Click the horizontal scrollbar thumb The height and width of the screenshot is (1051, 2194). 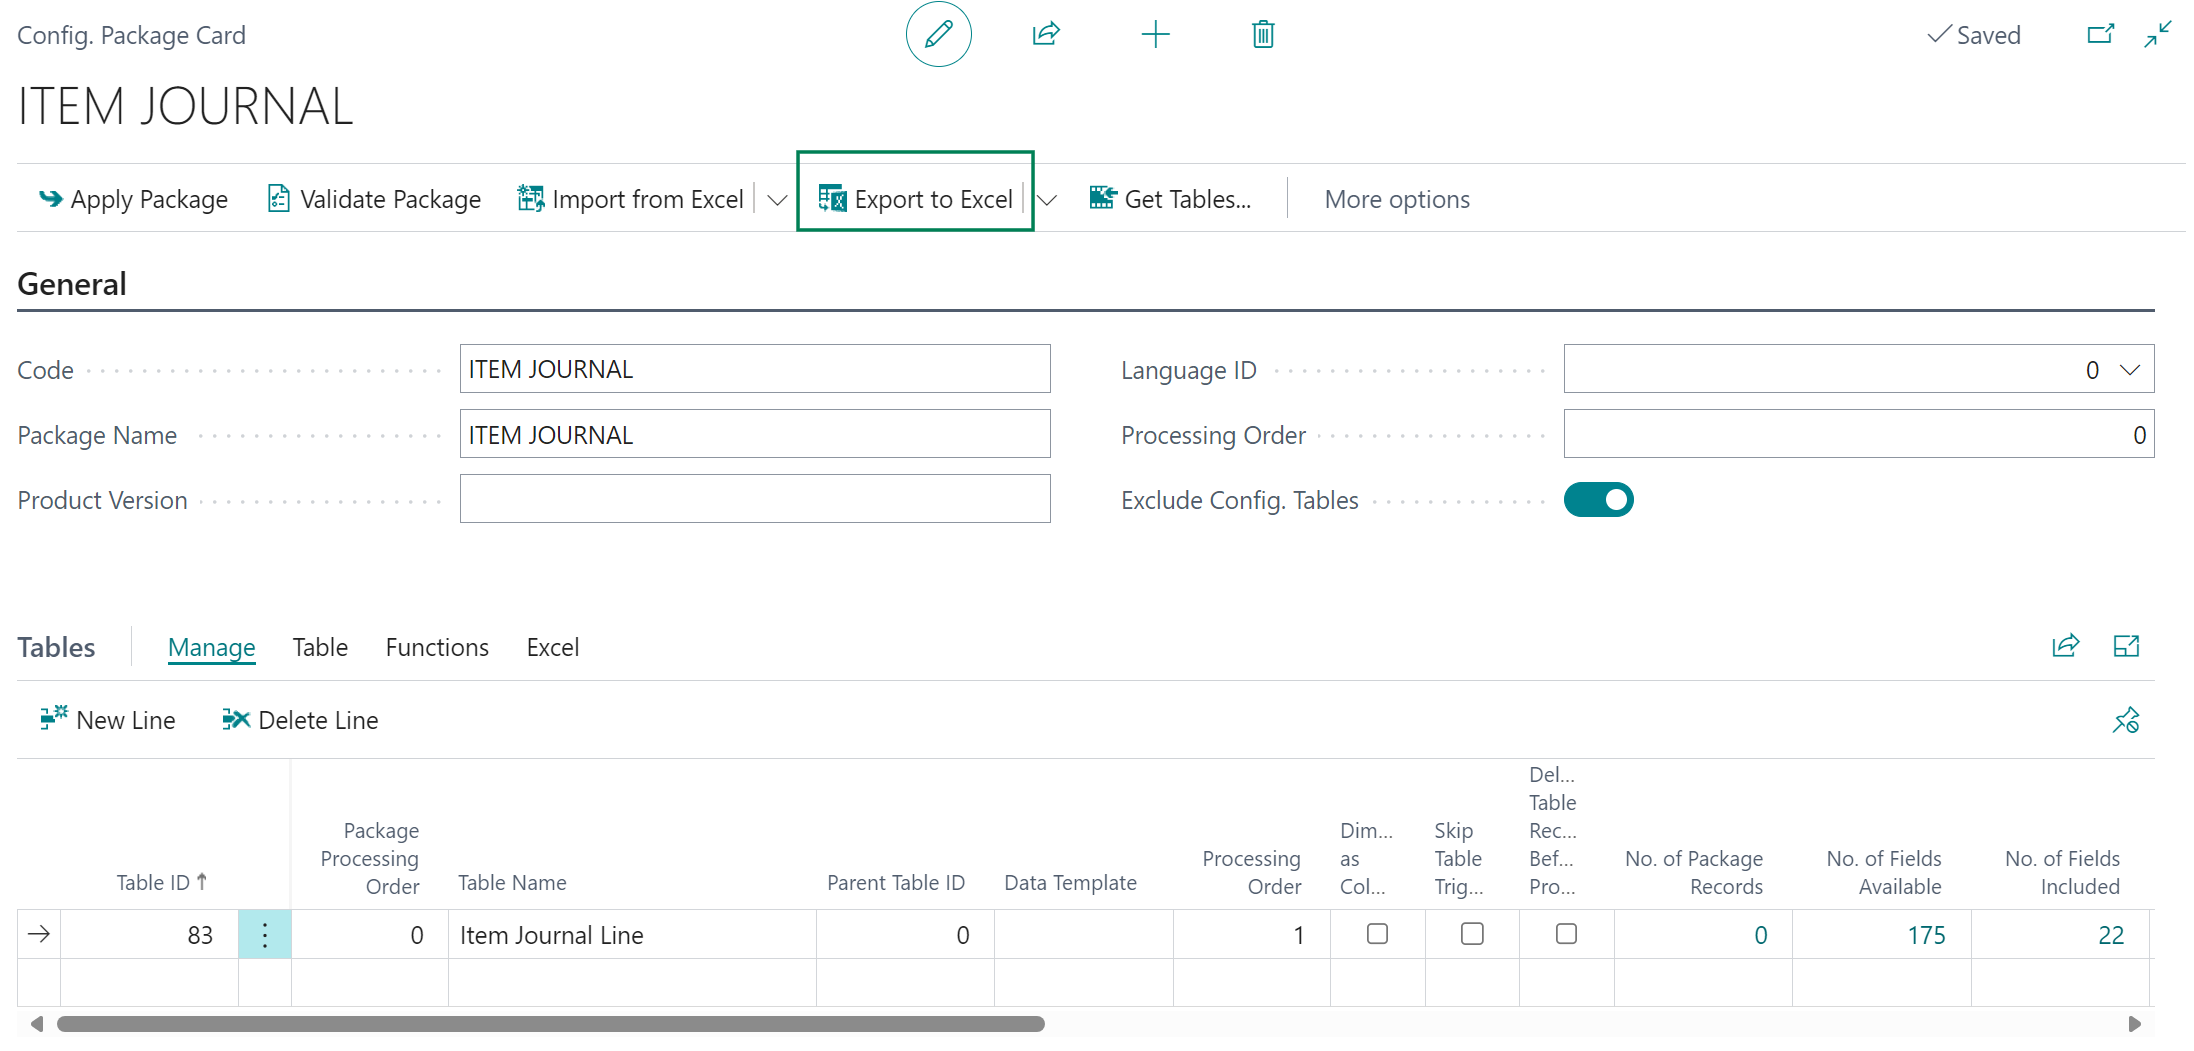[551, 1024]
